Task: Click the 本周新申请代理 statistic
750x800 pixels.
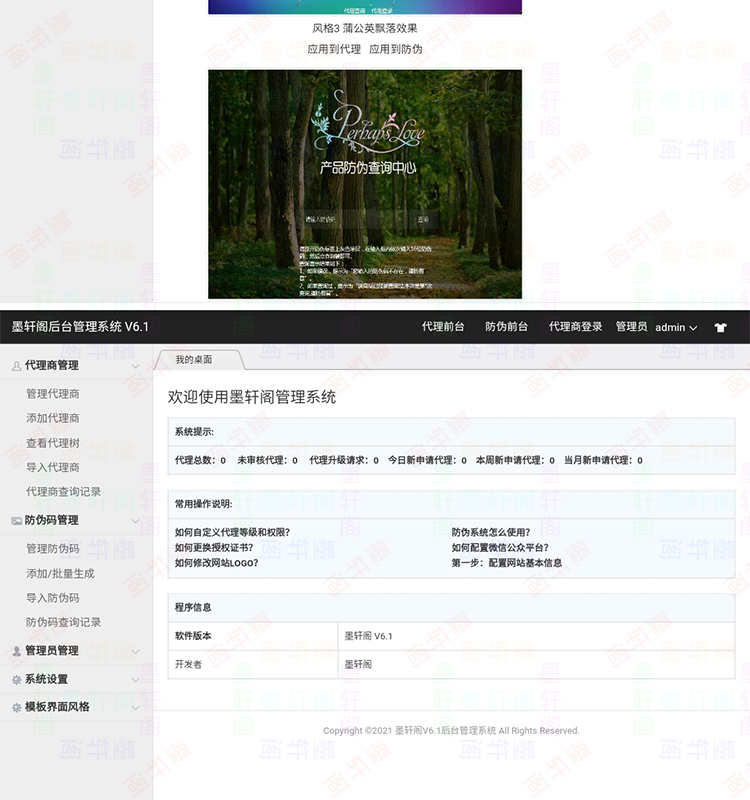Action: [x=515, y=460]
